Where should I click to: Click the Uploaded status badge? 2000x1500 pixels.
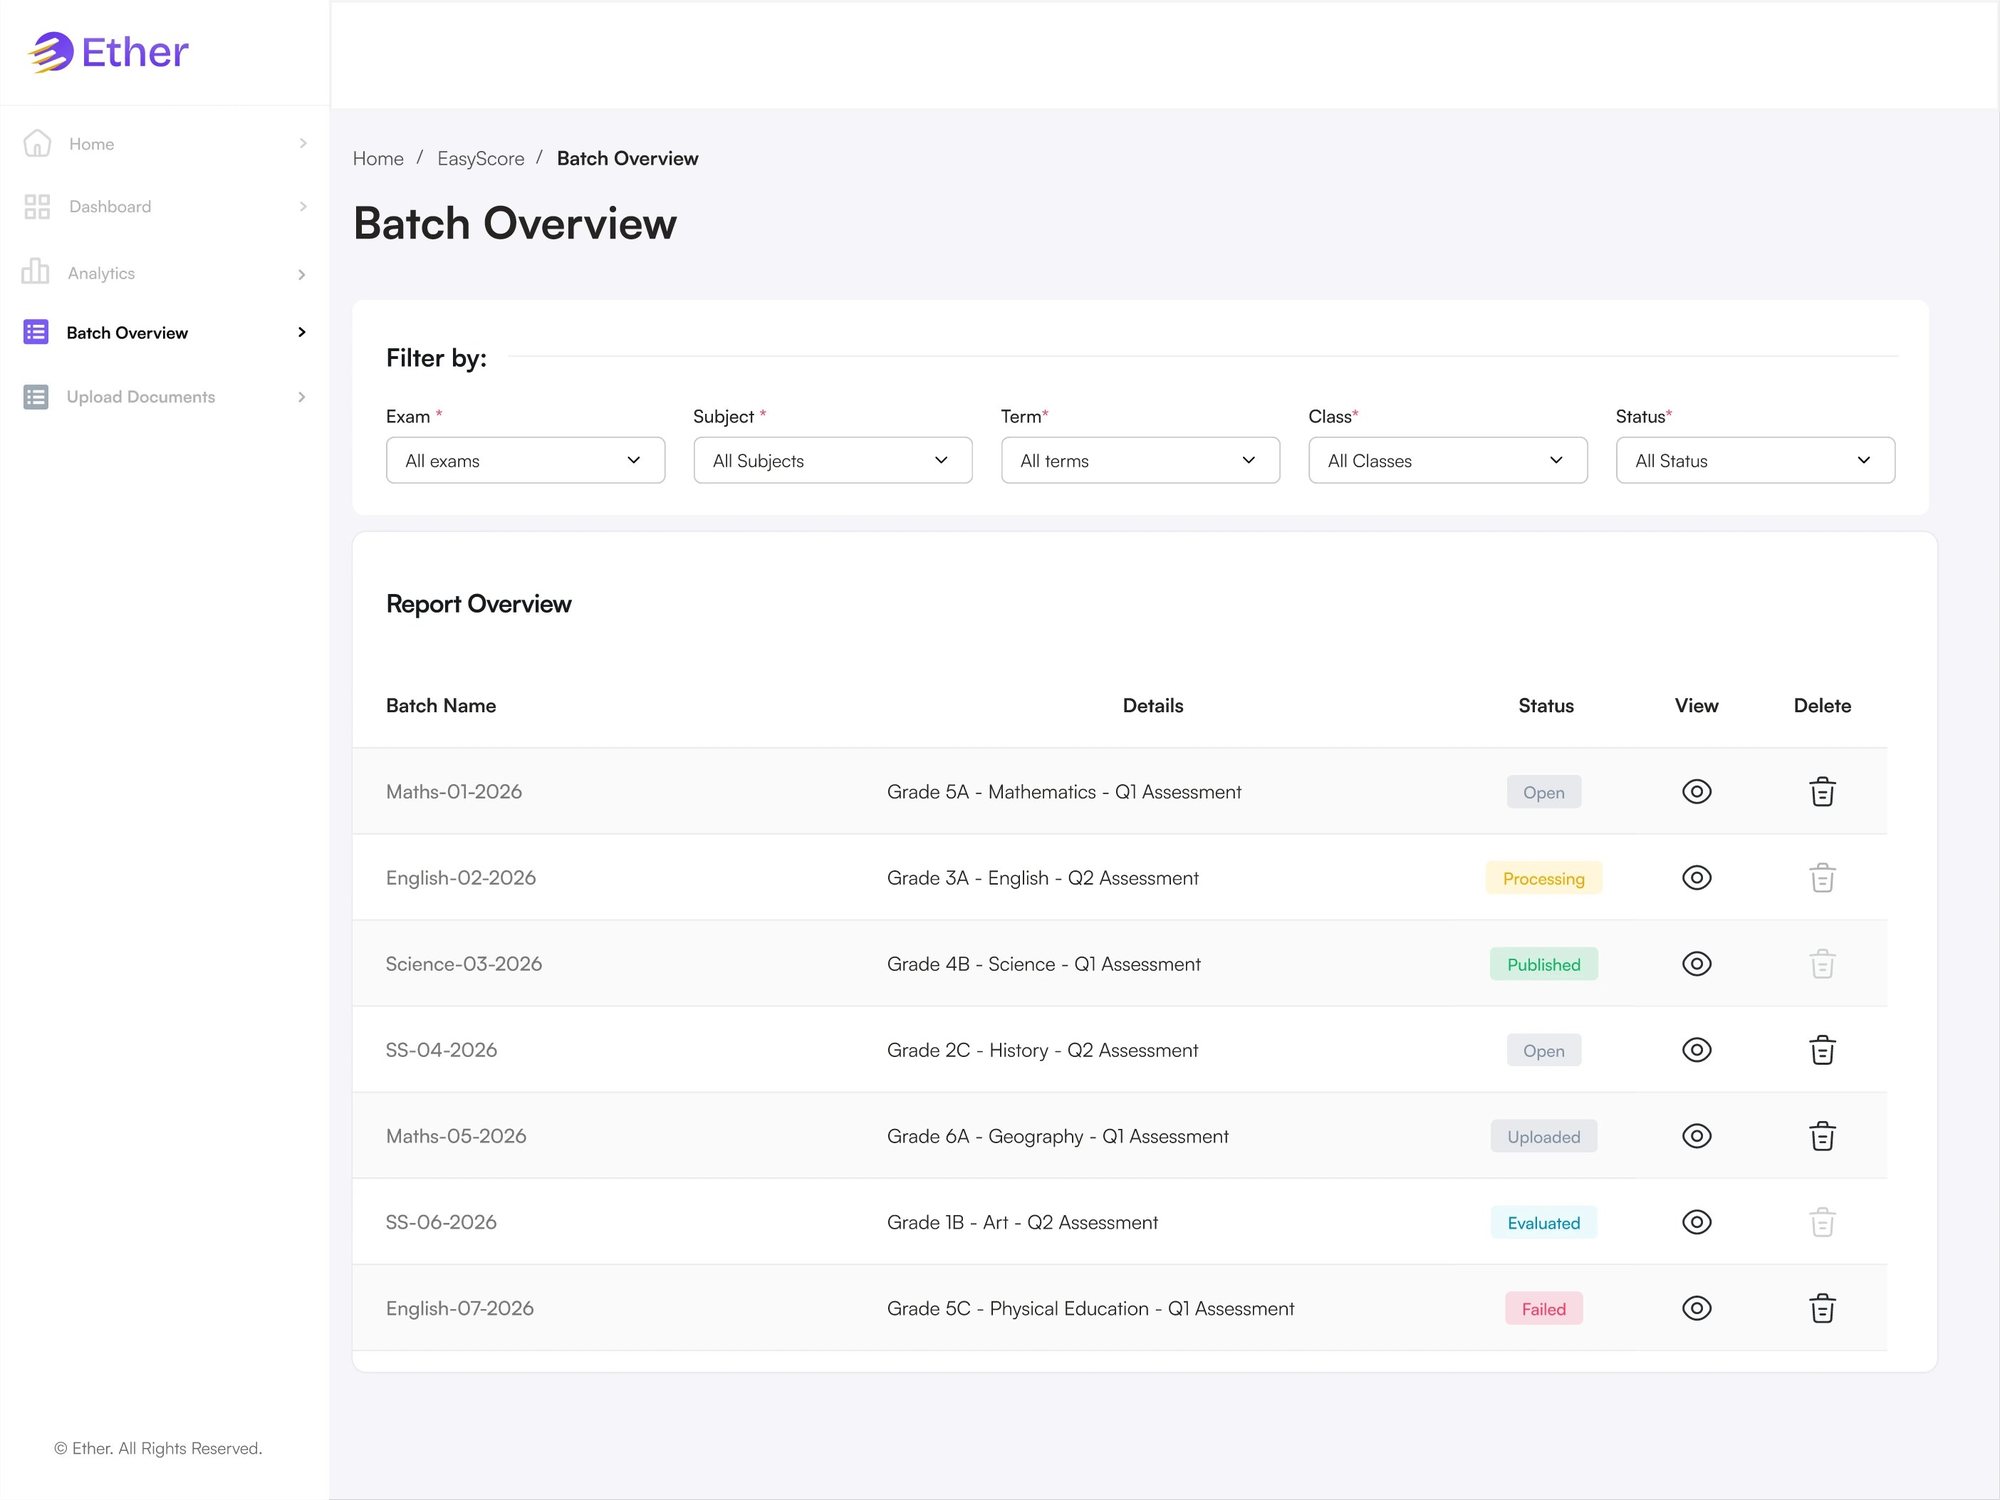1543,1136
